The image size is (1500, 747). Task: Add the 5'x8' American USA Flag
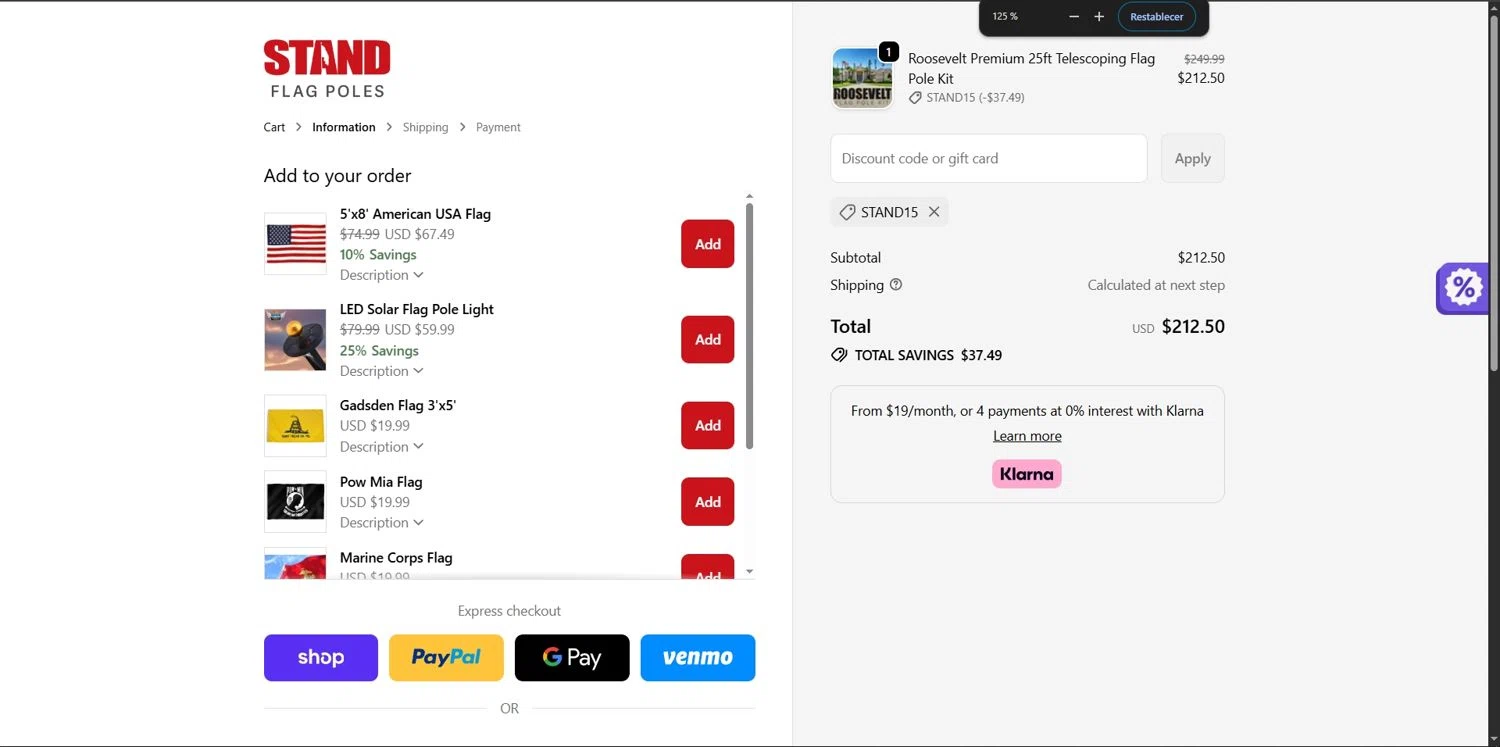(708, 244)
